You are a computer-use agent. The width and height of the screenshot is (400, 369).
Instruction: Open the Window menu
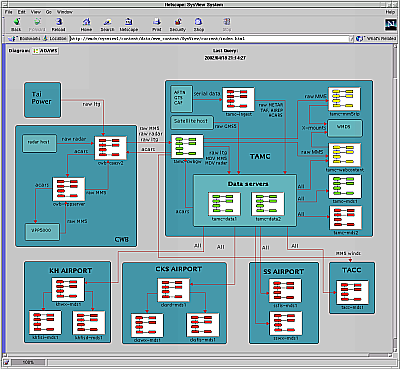(64, 12)
